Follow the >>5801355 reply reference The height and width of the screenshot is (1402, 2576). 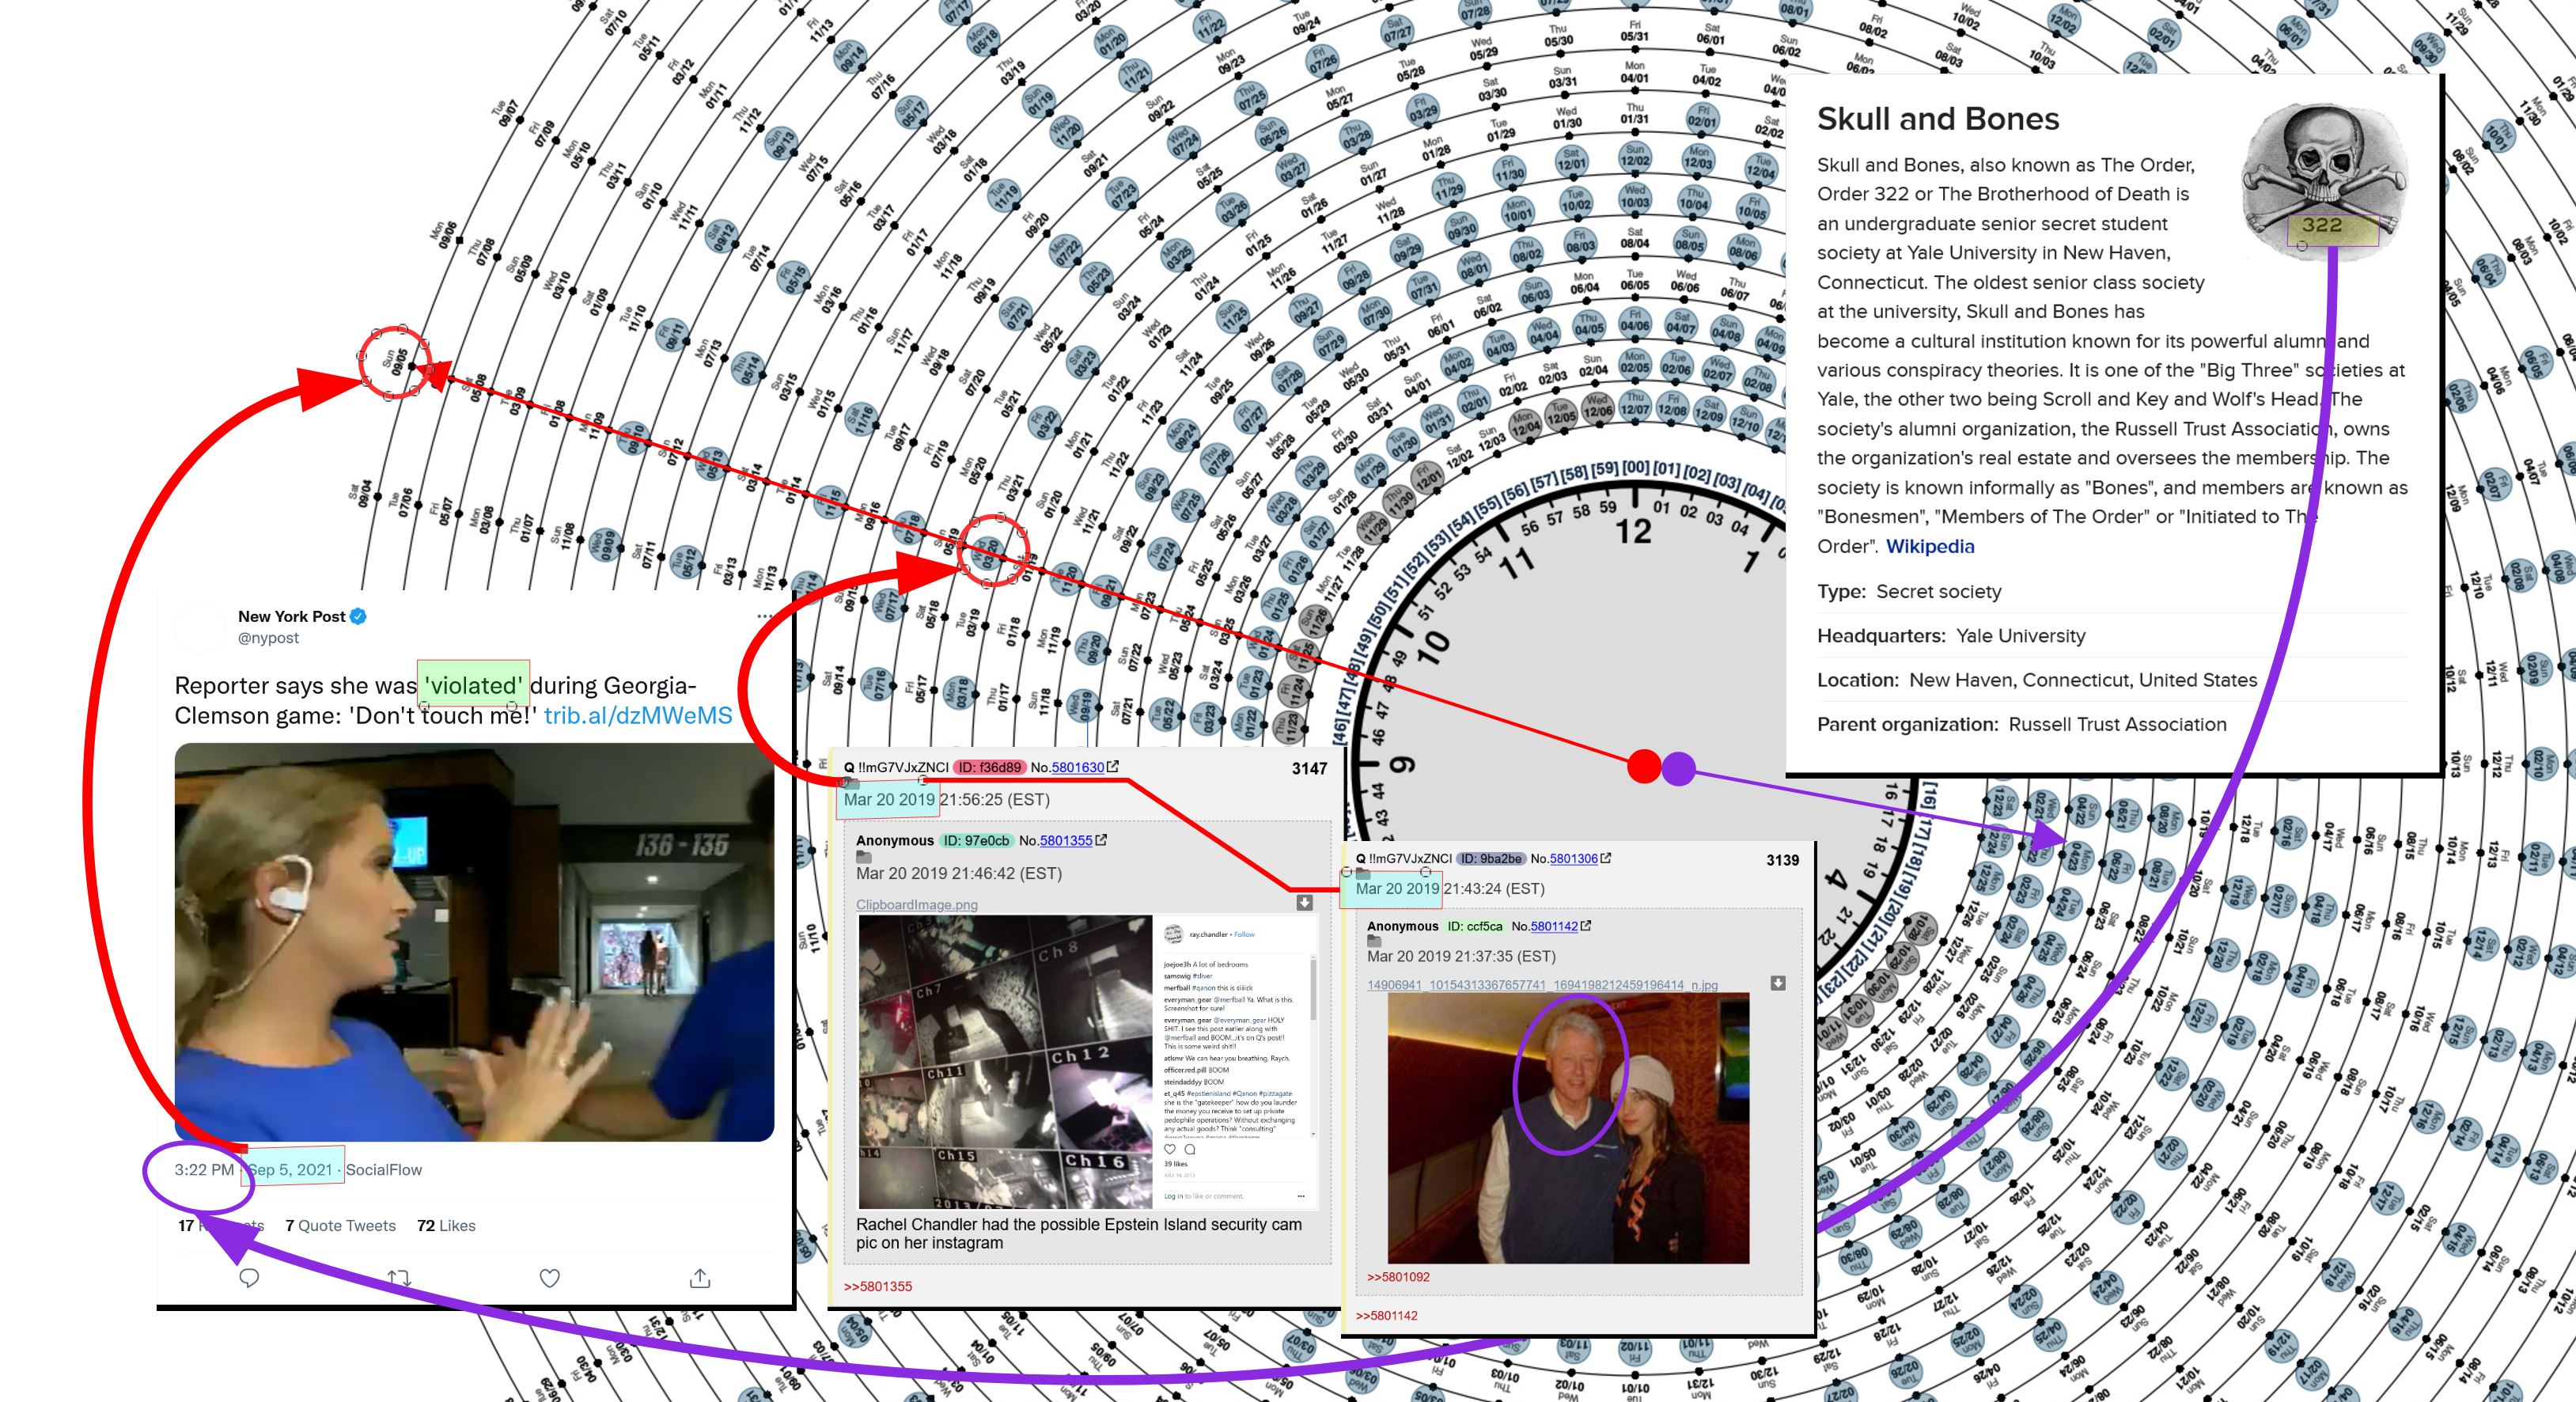pyautogui.click(x=878, y=1286)
